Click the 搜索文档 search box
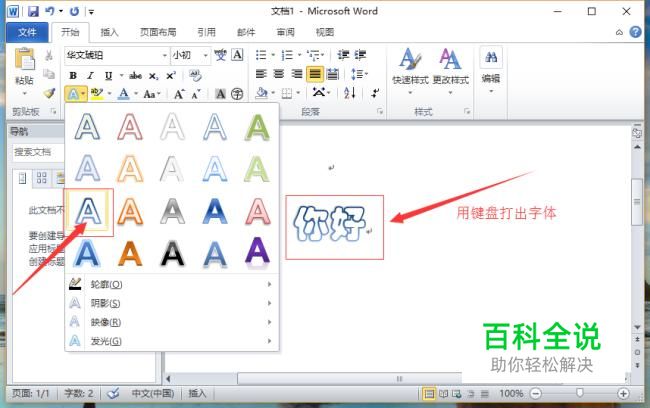Screen dimensions: 650x408 click(x=38, y=152)
